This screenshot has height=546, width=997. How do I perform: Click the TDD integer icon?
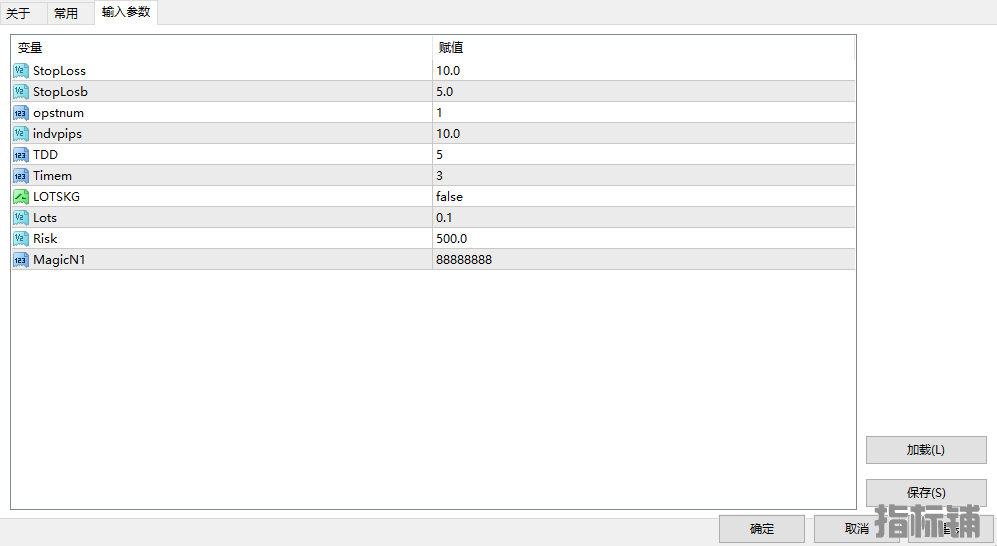pyautogui.click(x=21, y=155)
